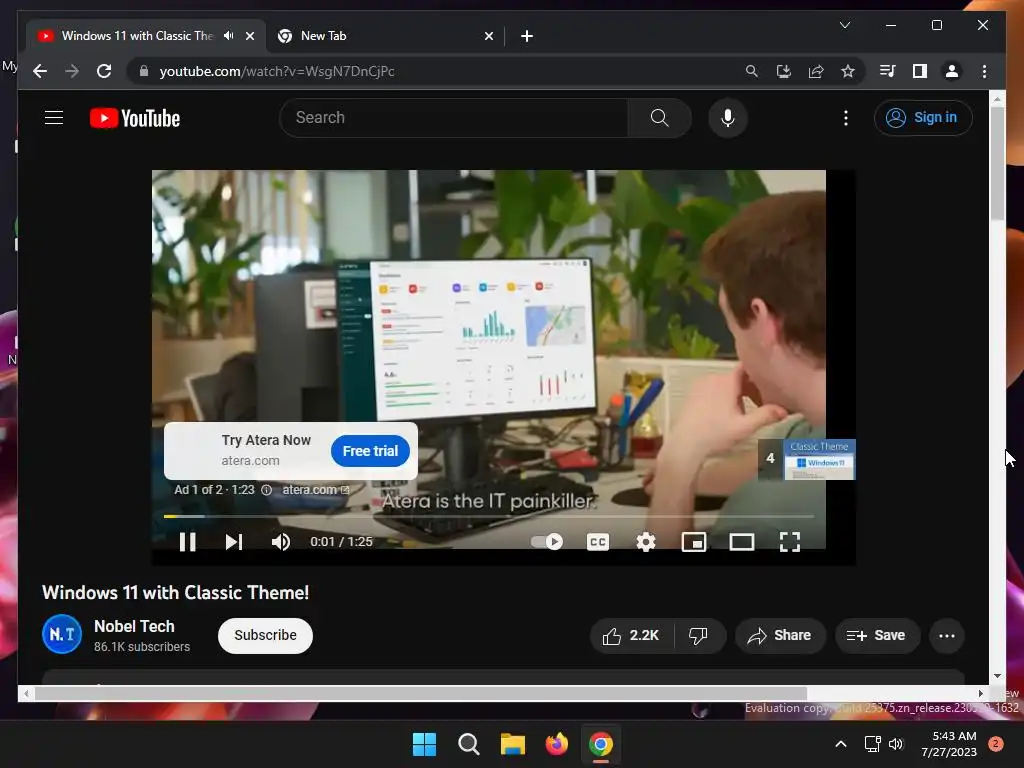This screenshot has height=768, width=1024.
Task: Pause the video playback
Action: (187, 541)
